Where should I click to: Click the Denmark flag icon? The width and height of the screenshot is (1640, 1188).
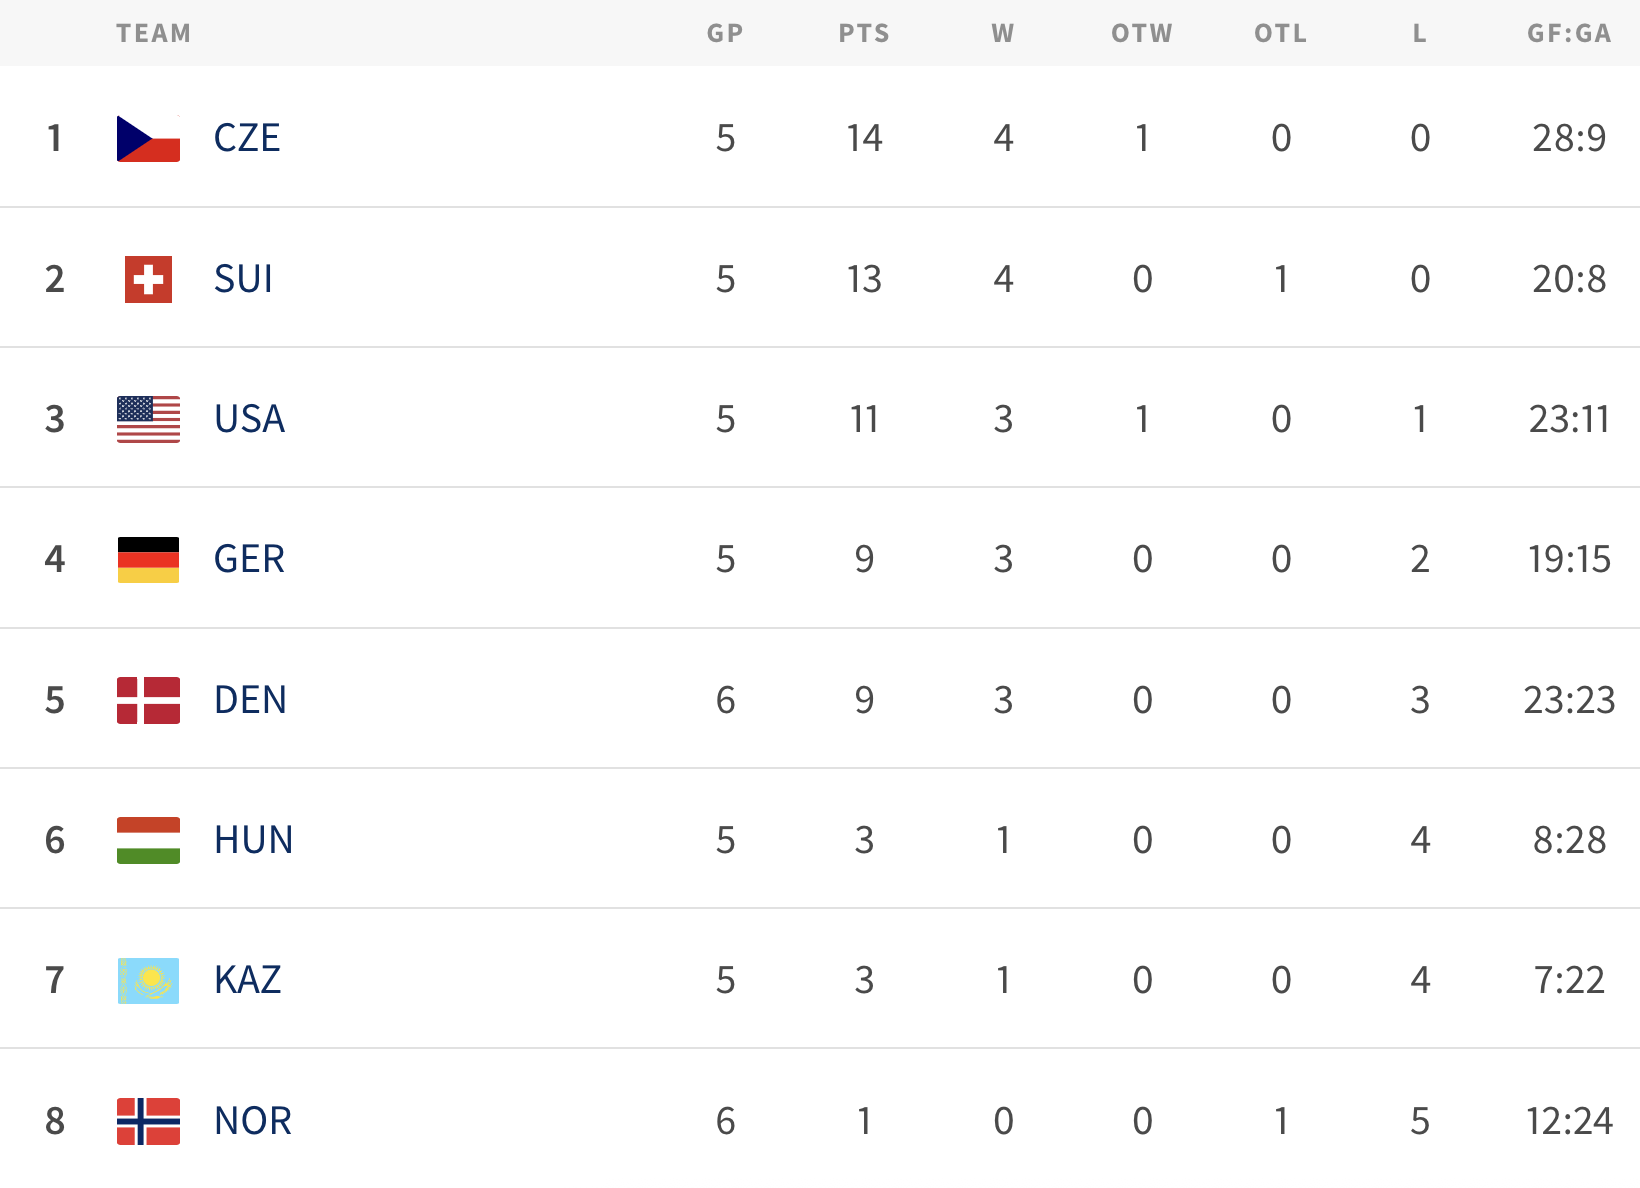(x=148, y=700)
